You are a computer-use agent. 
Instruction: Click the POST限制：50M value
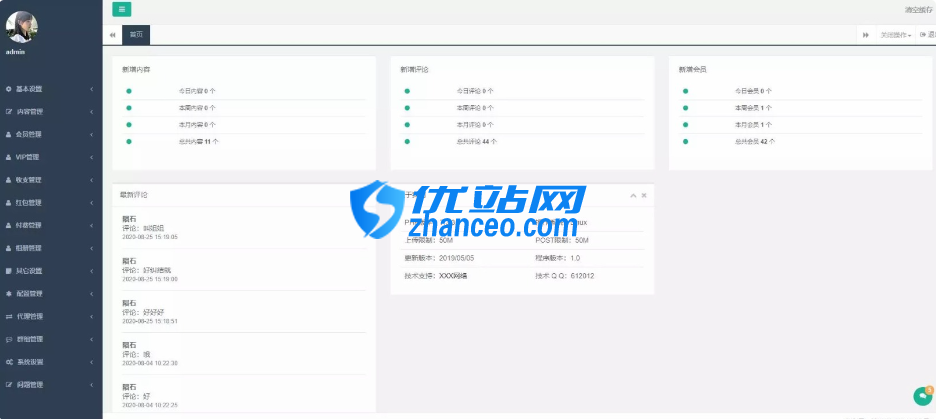[x=562, y=241]
